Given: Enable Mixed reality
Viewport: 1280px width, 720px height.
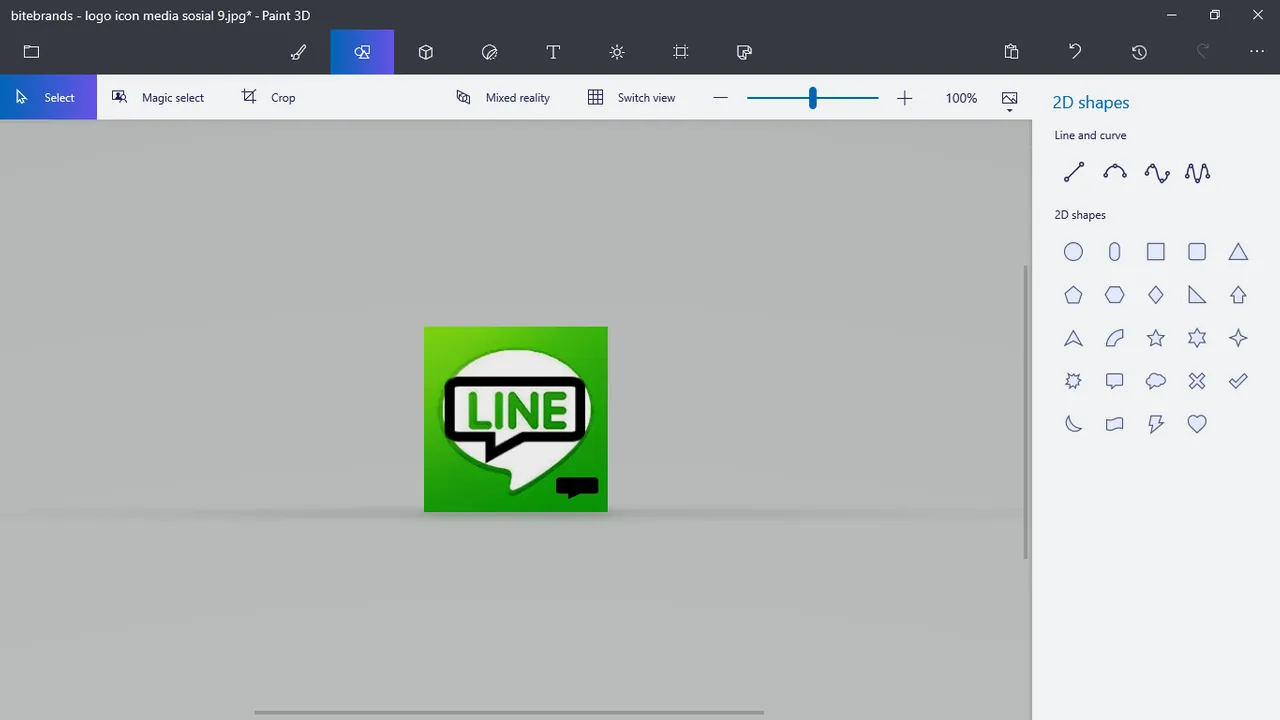Looking at the screenshot, I should 503,97.
